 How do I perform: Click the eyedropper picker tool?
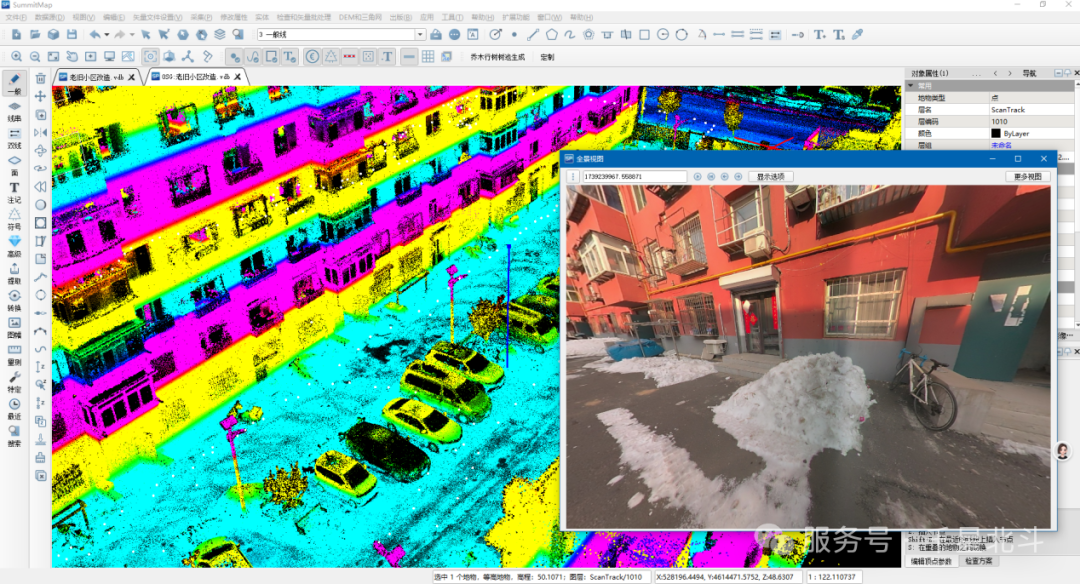(858, 34)
